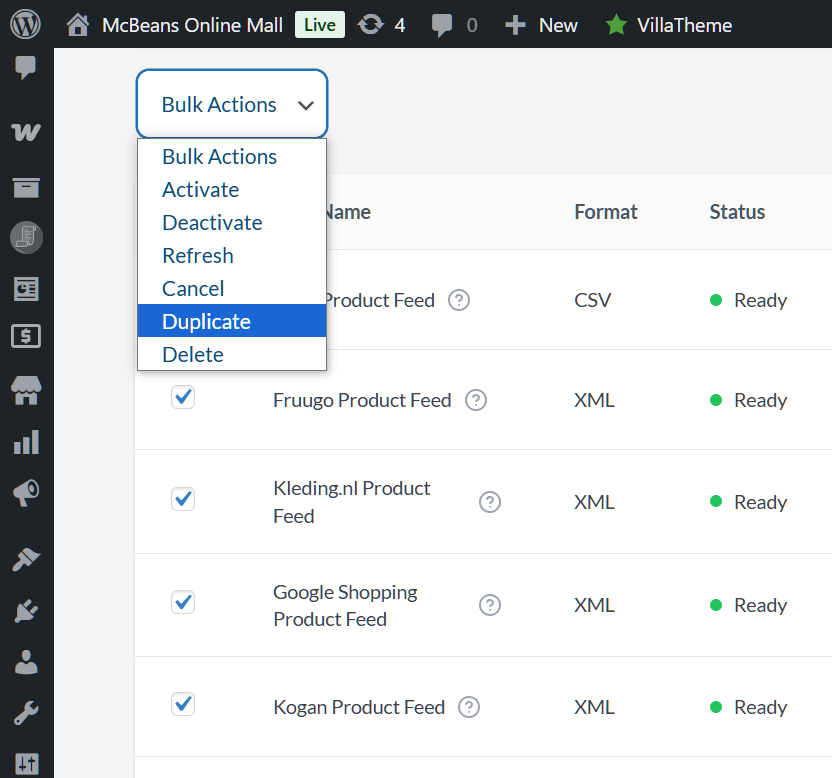Viewport: 832px width, 778px height.
Task: Click help icon beside the CSV Product Feed row
Action: tap(458, 300)
